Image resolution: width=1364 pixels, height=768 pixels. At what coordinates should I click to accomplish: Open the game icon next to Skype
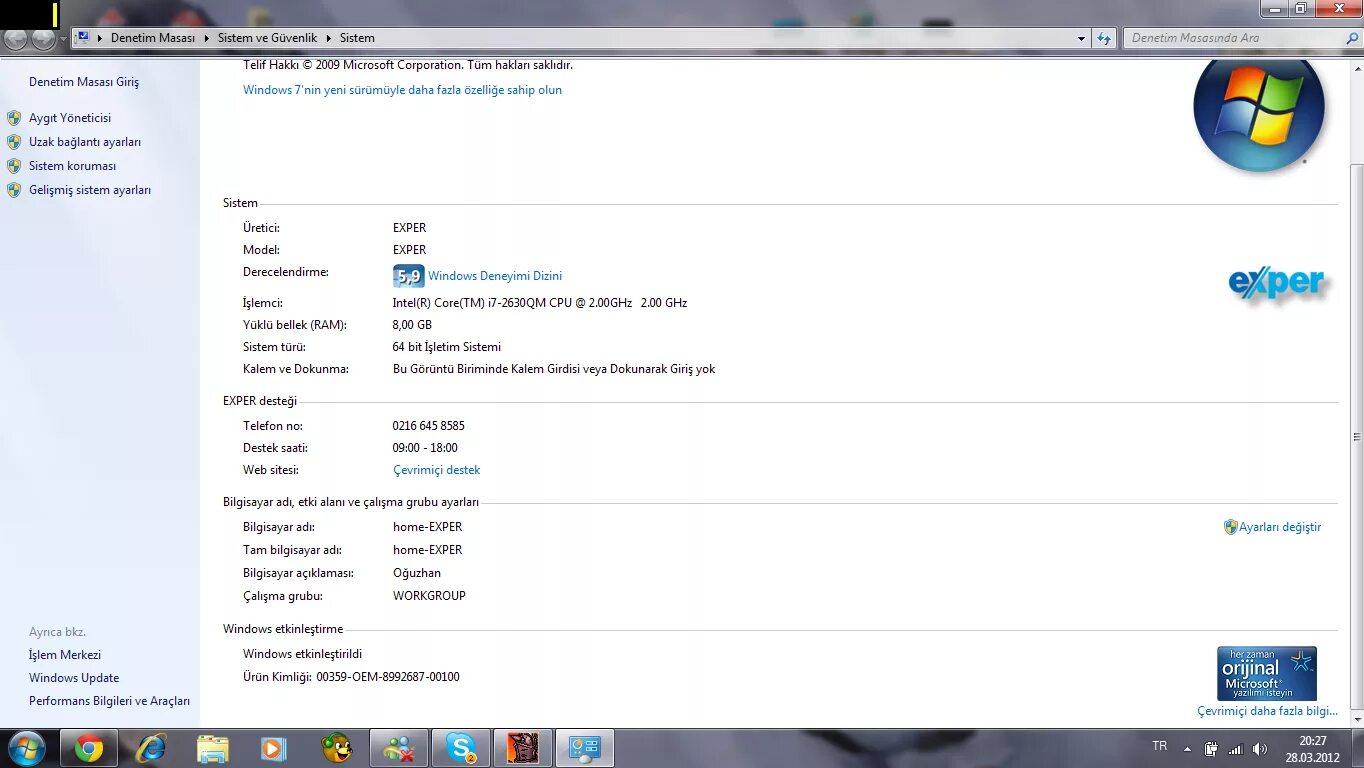523,748
